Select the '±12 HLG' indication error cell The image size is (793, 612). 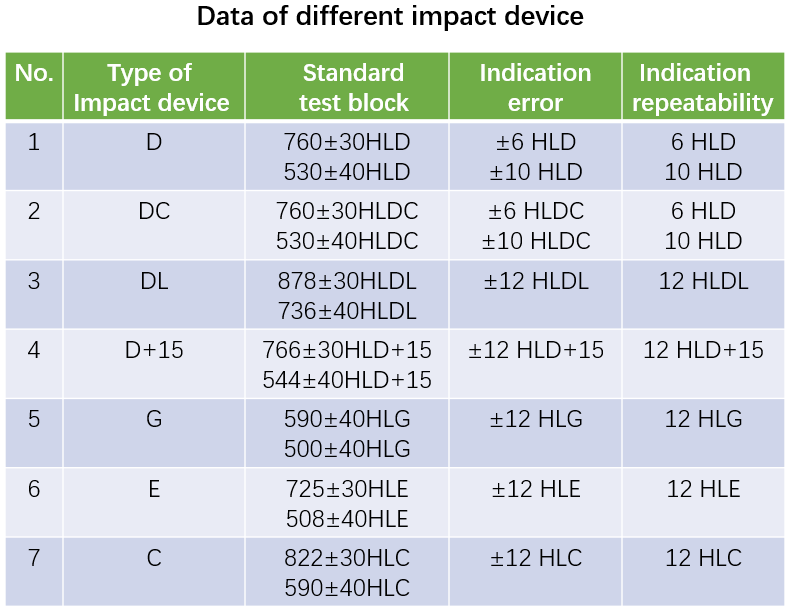(x=536, y=419)
